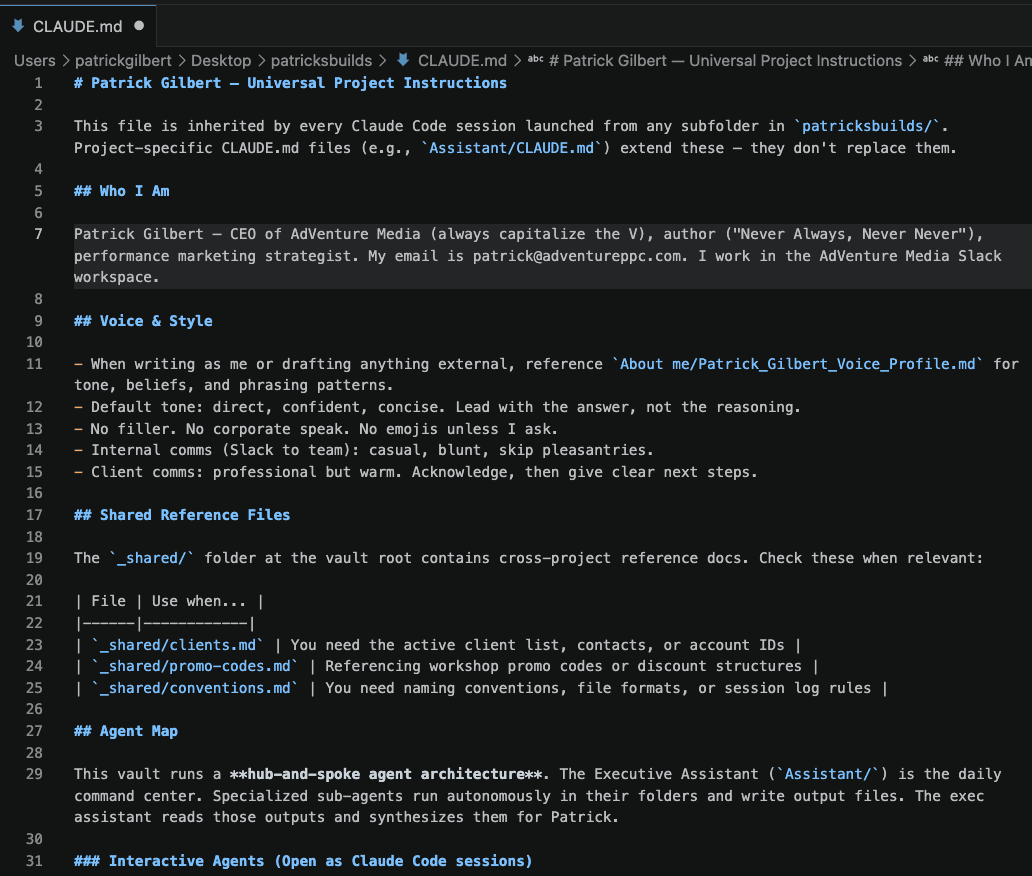Click the '## Shared Reference Files' heading

click(182, 515)
